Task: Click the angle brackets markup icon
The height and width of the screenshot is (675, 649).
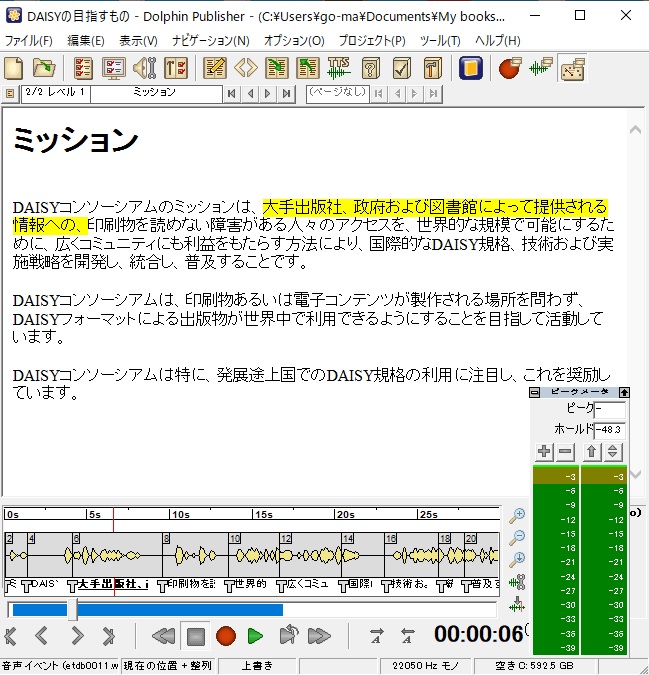Action: (x=246, y=68)
